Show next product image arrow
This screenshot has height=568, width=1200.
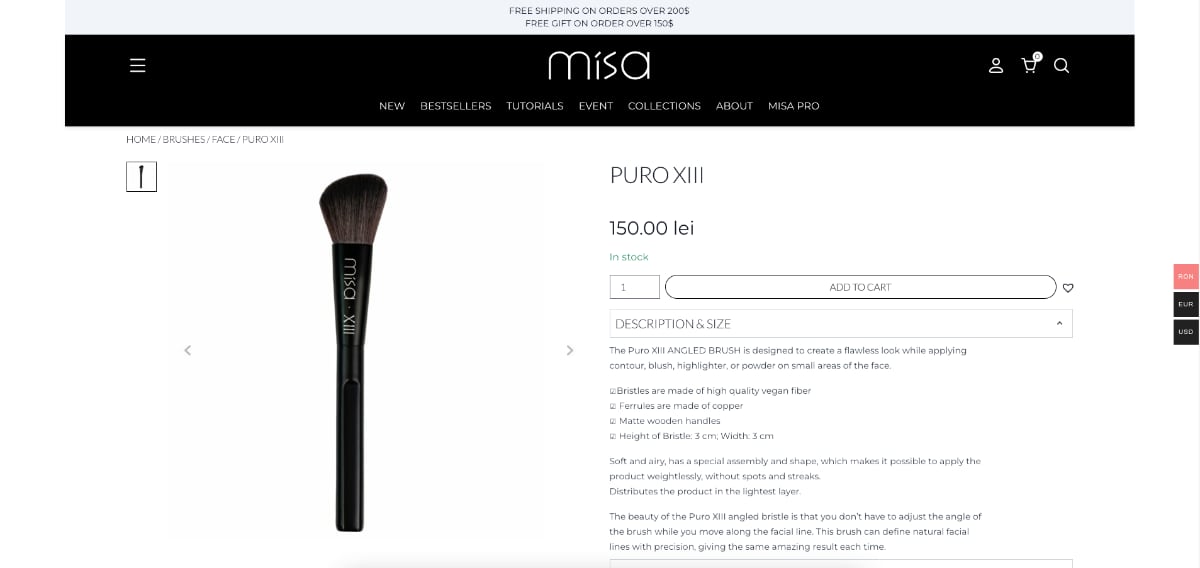570,350
